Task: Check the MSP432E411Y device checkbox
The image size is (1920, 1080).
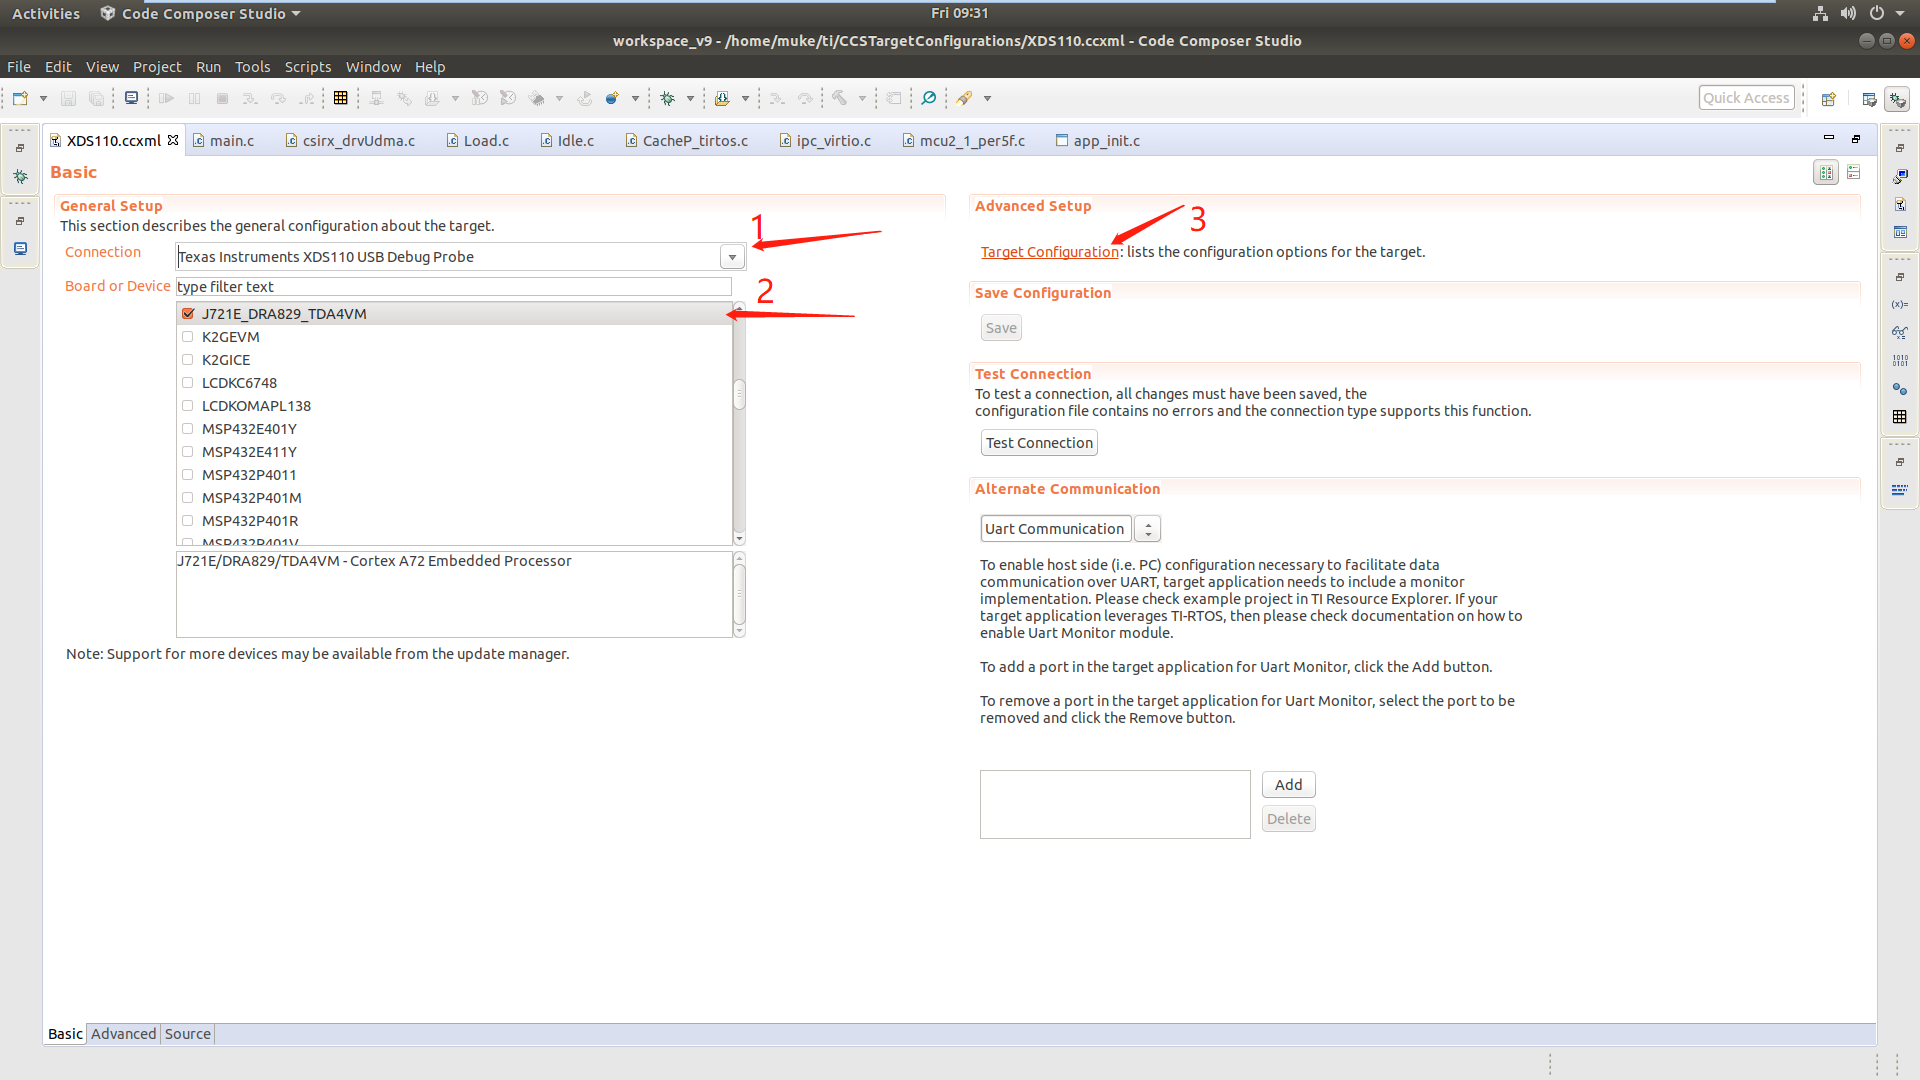Action: point(188,452)
